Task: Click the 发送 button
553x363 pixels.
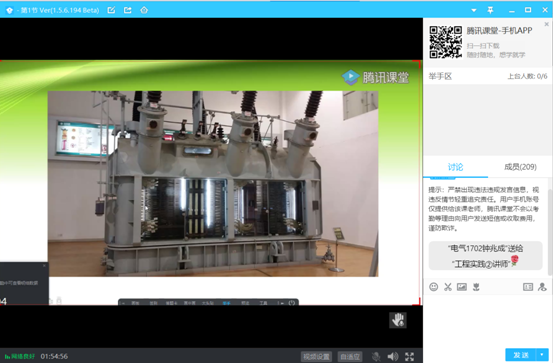Action: 521,355
